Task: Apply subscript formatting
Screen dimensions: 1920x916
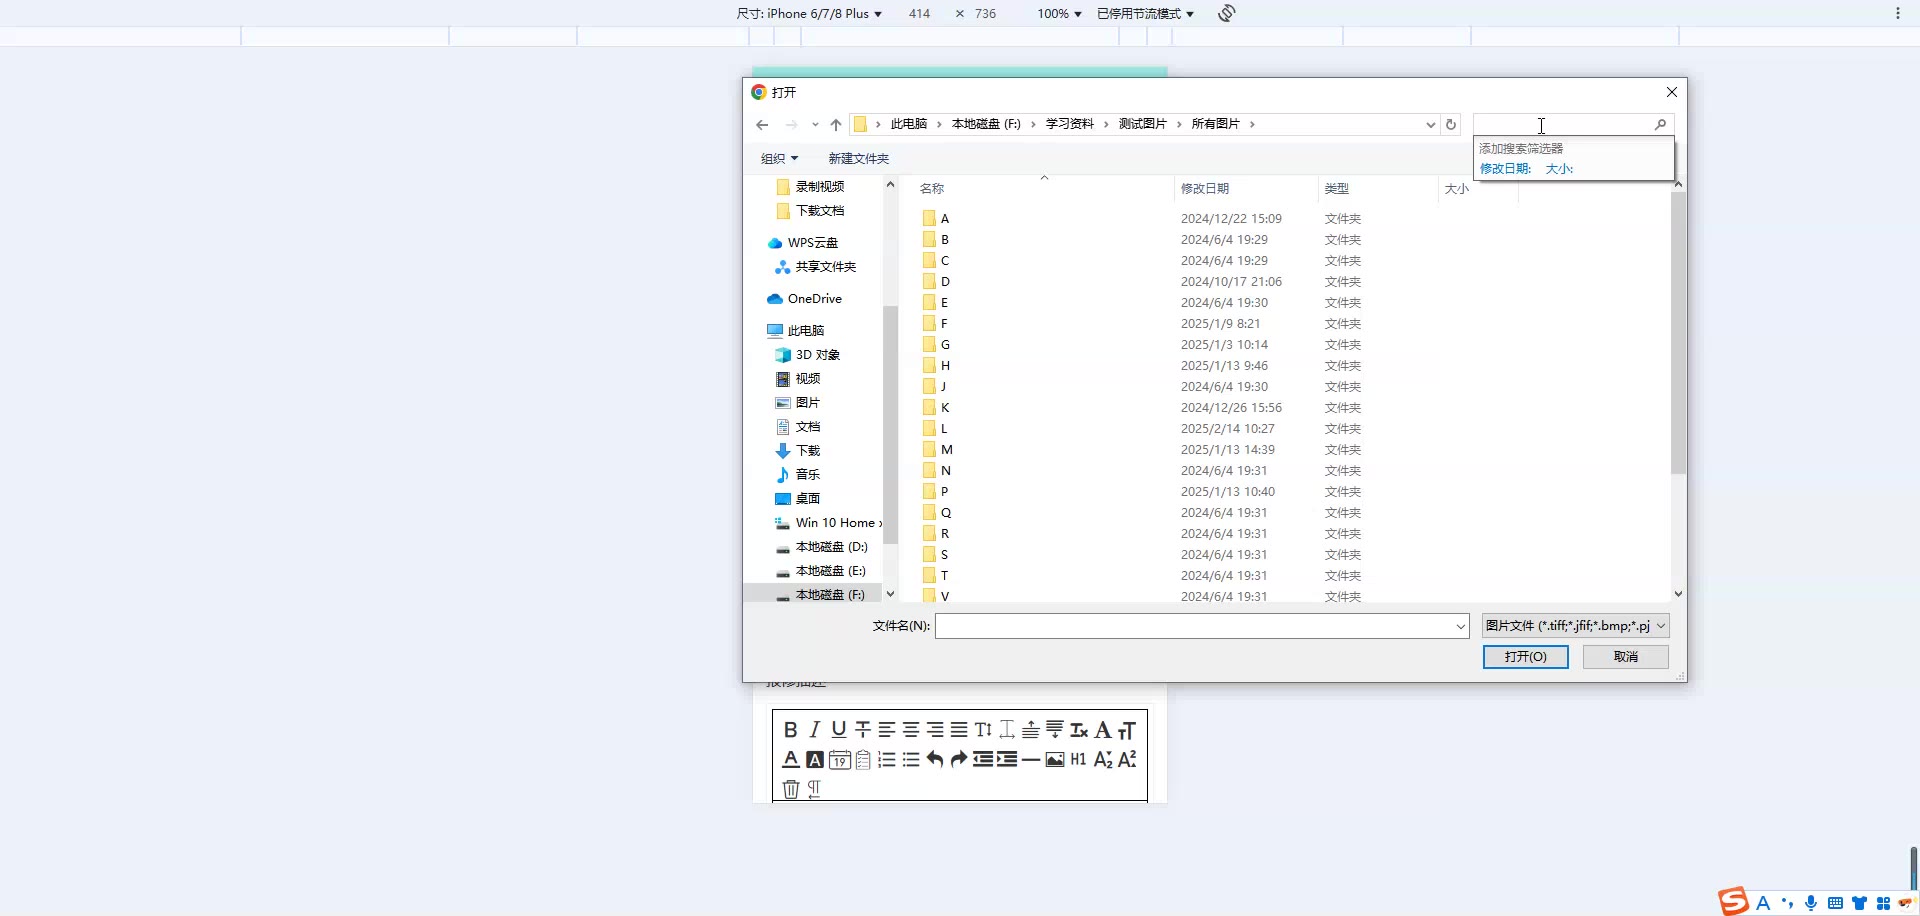Action: click(1103, 760)
